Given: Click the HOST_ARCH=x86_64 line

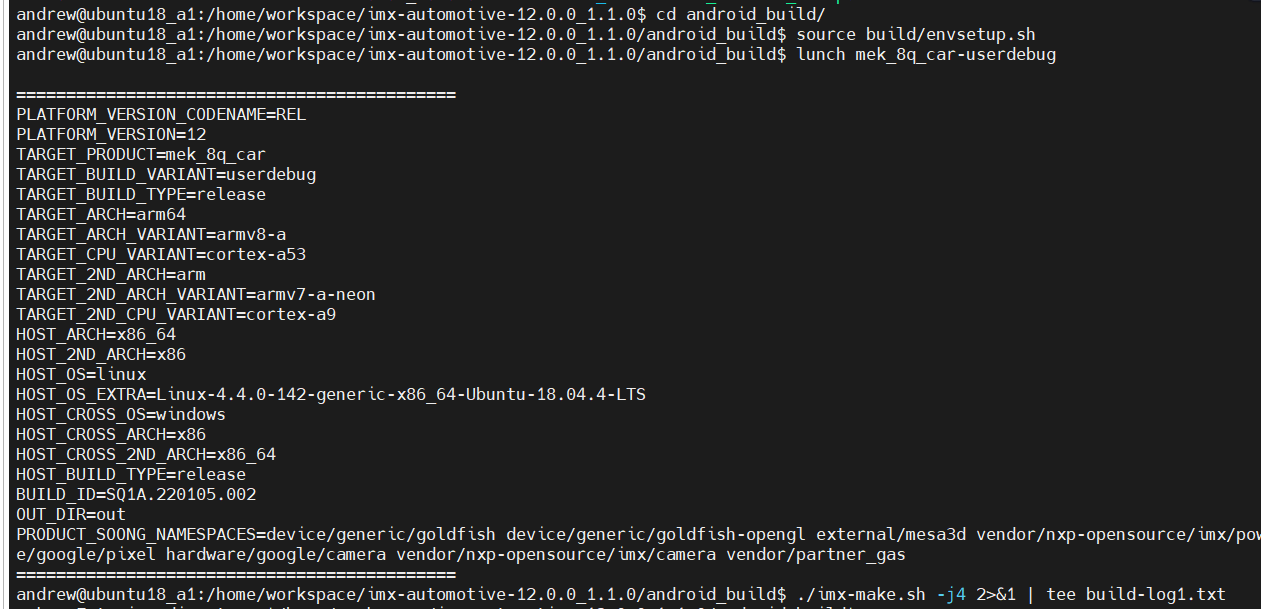Looking at the screenshot, I should 96,334.
